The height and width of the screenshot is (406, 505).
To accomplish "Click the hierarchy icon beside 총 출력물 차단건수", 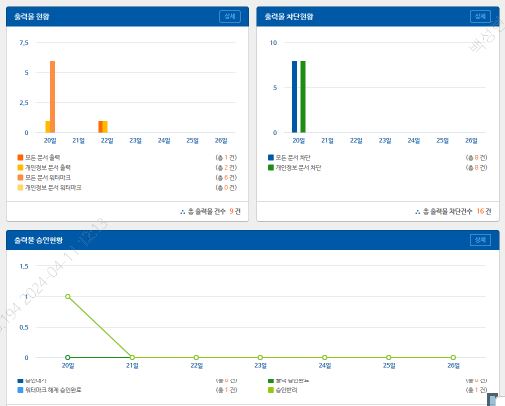I will tap(417, 212).
